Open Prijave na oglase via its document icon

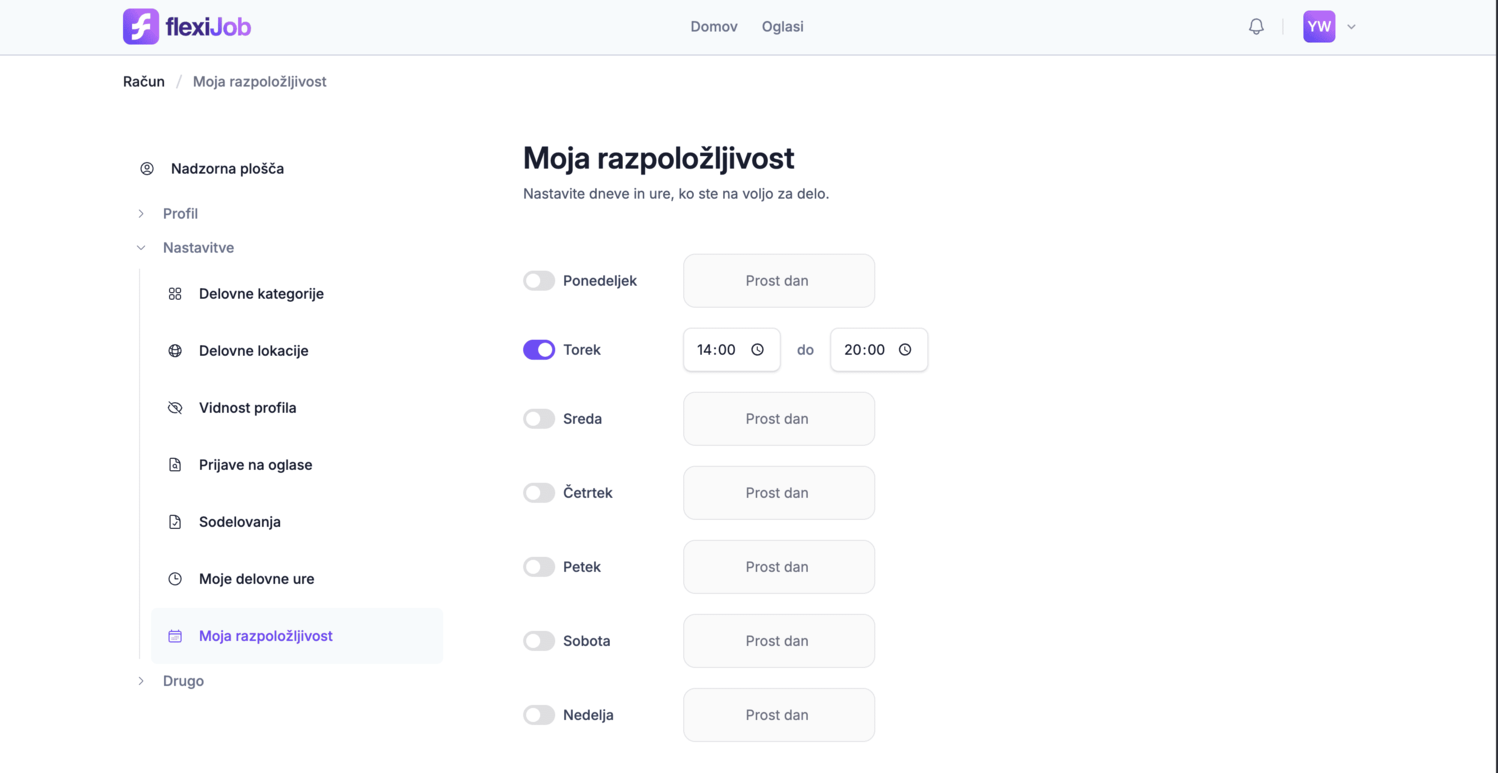coord(175,464)
